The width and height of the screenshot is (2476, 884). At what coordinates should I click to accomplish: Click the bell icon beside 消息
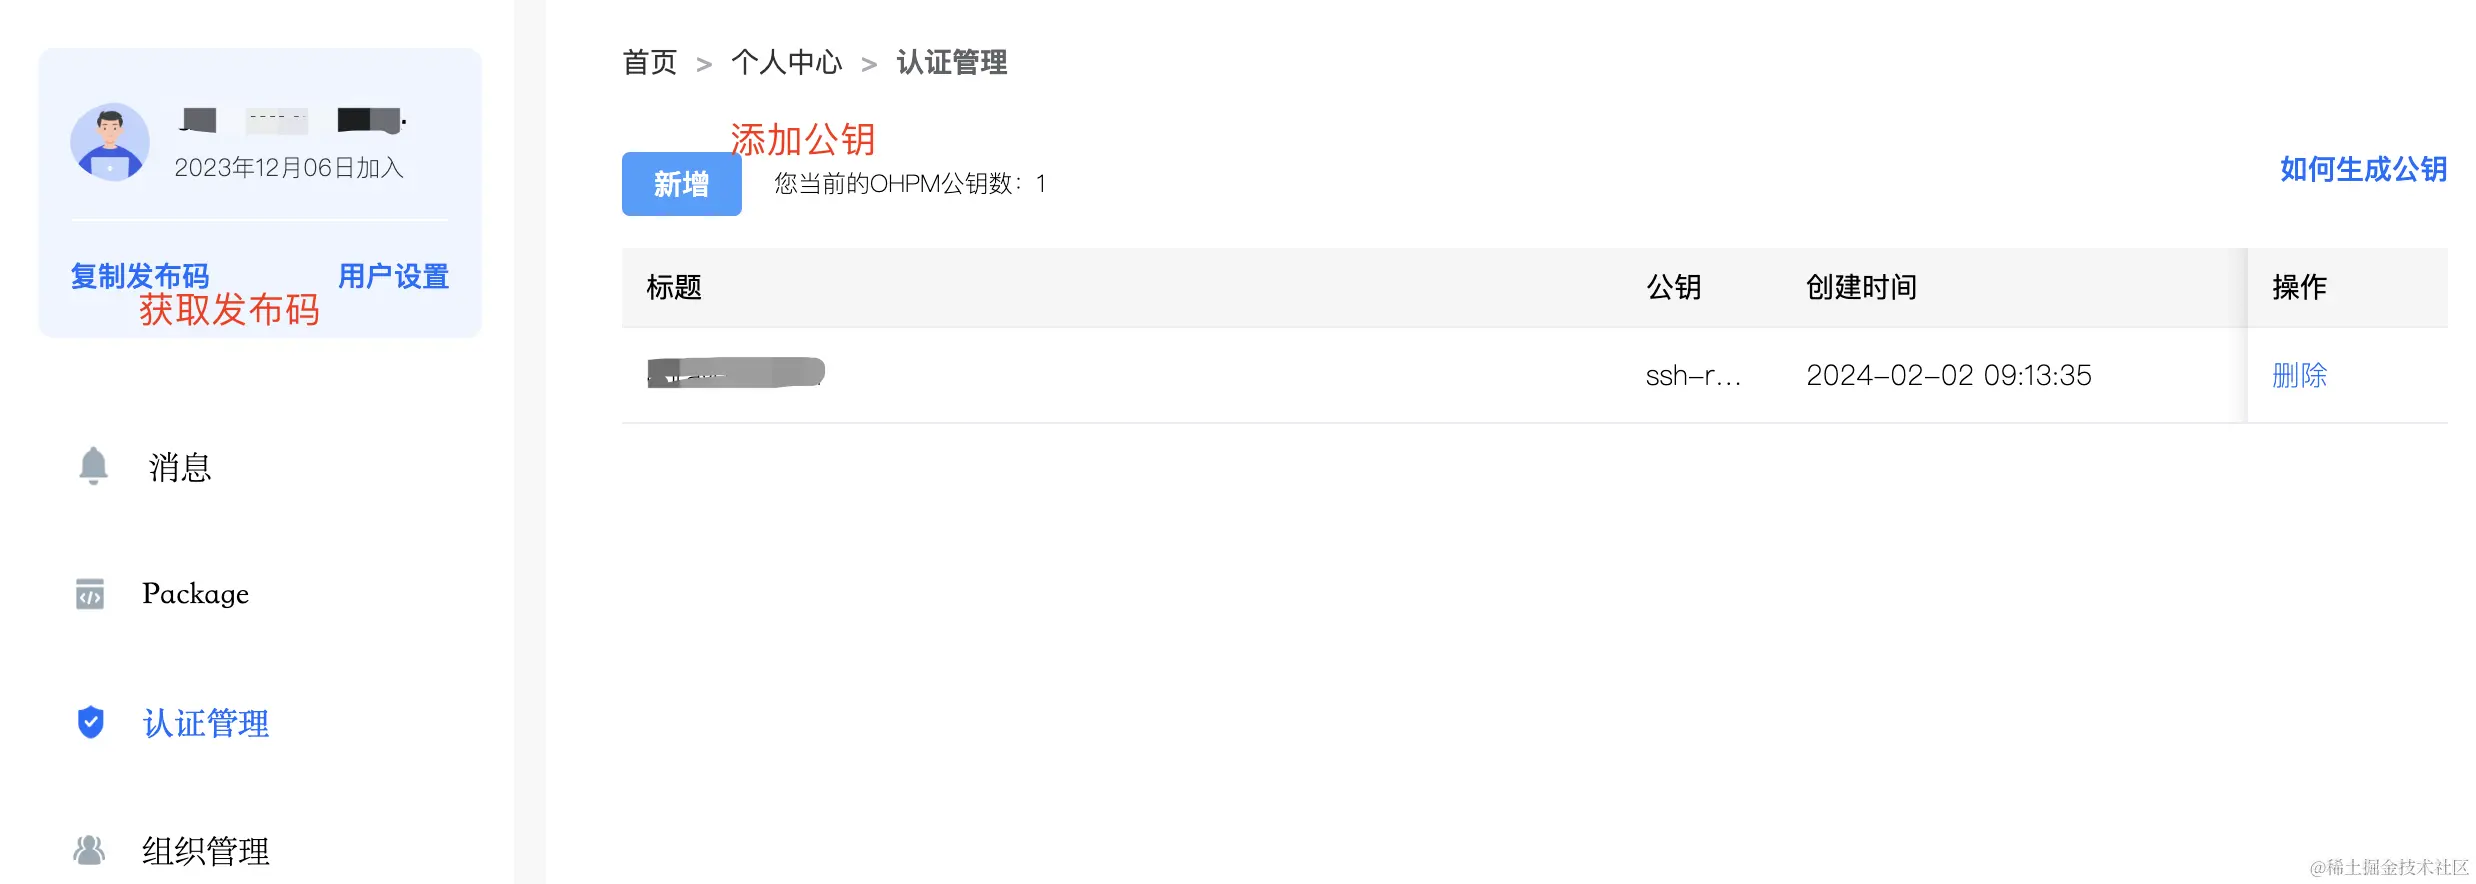93,466
